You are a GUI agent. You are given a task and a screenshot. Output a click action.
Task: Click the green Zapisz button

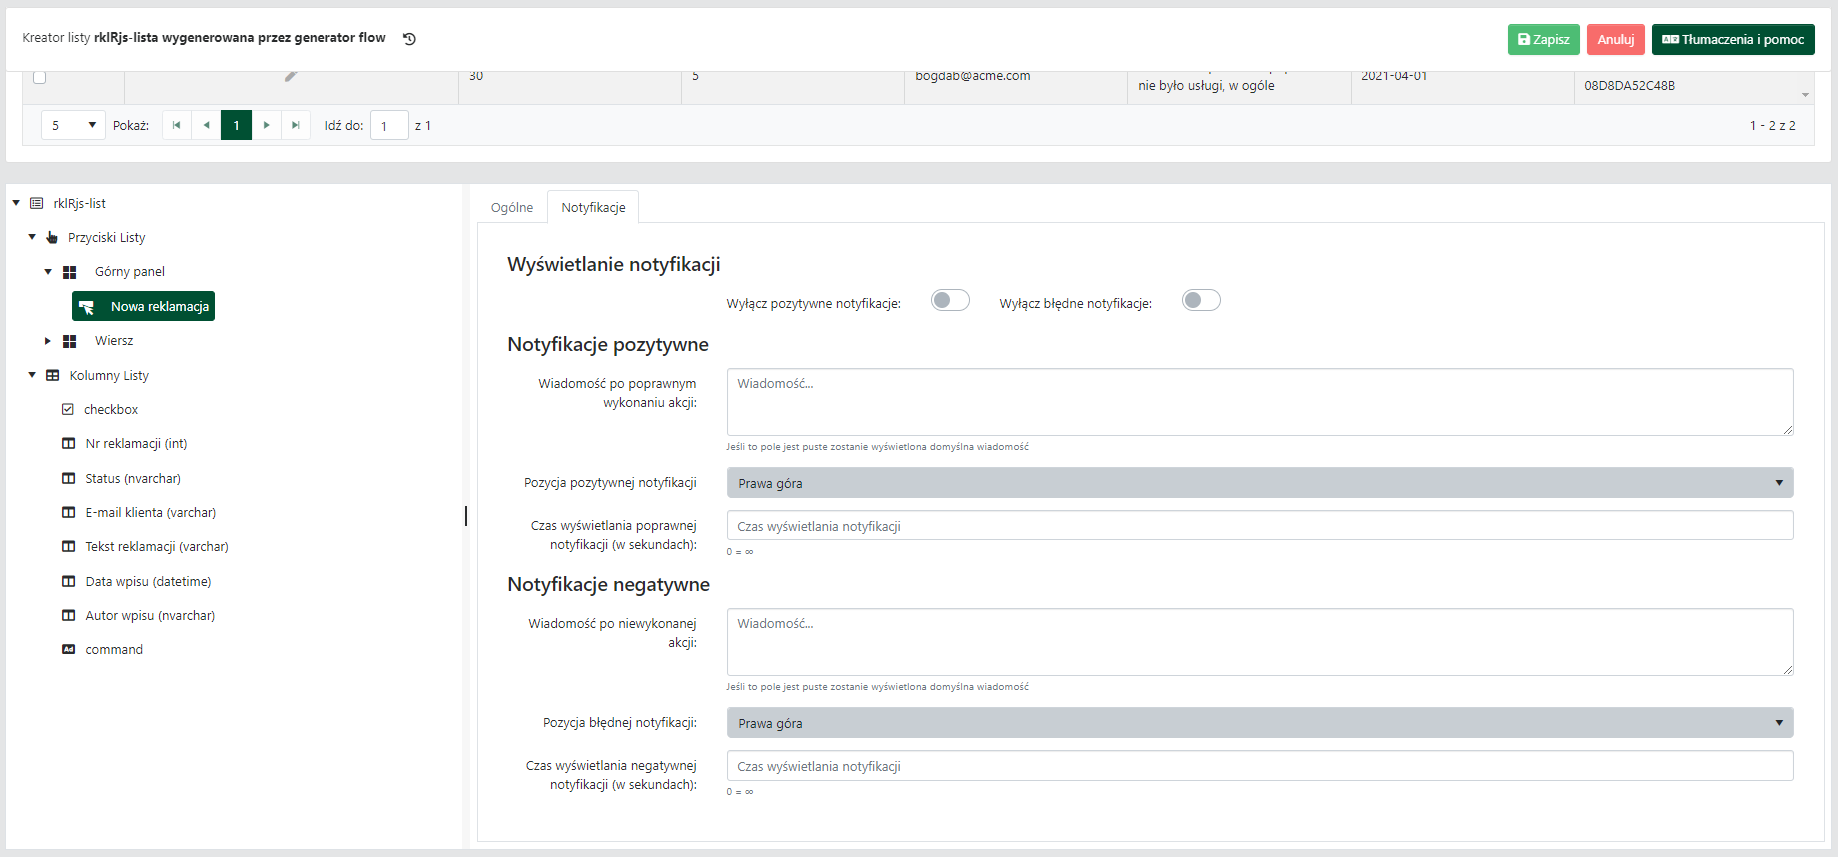(1544, 39)
